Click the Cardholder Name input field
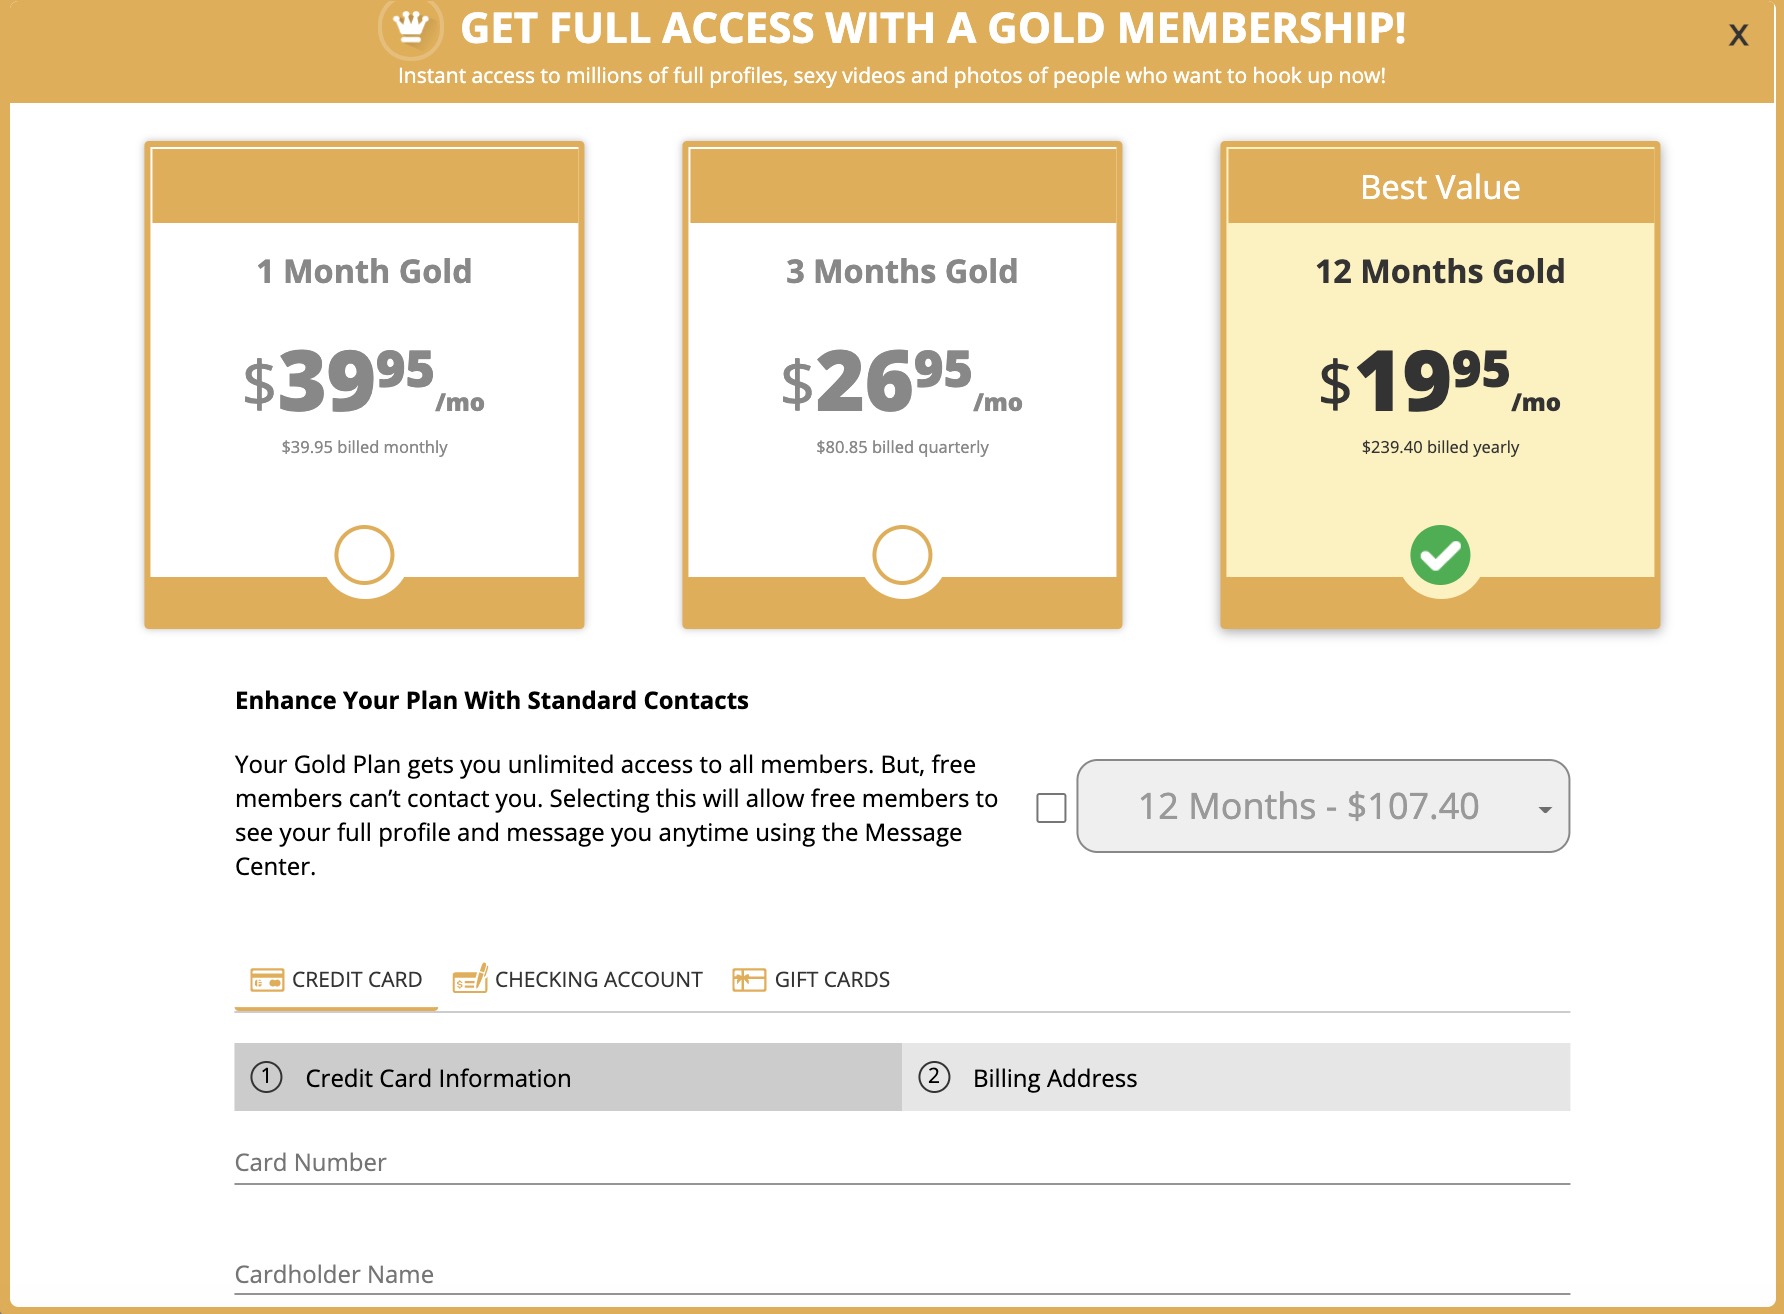This screenshot has width=1784, height=1314. click(902, 1274)
